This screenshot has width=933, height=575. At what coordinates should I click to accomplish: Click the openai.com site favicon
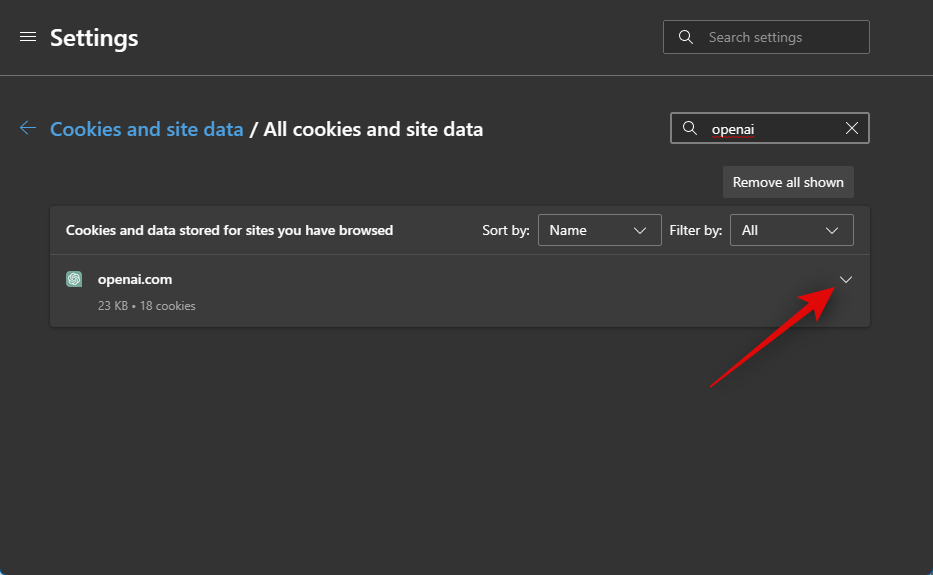click(x=74, y=279)
